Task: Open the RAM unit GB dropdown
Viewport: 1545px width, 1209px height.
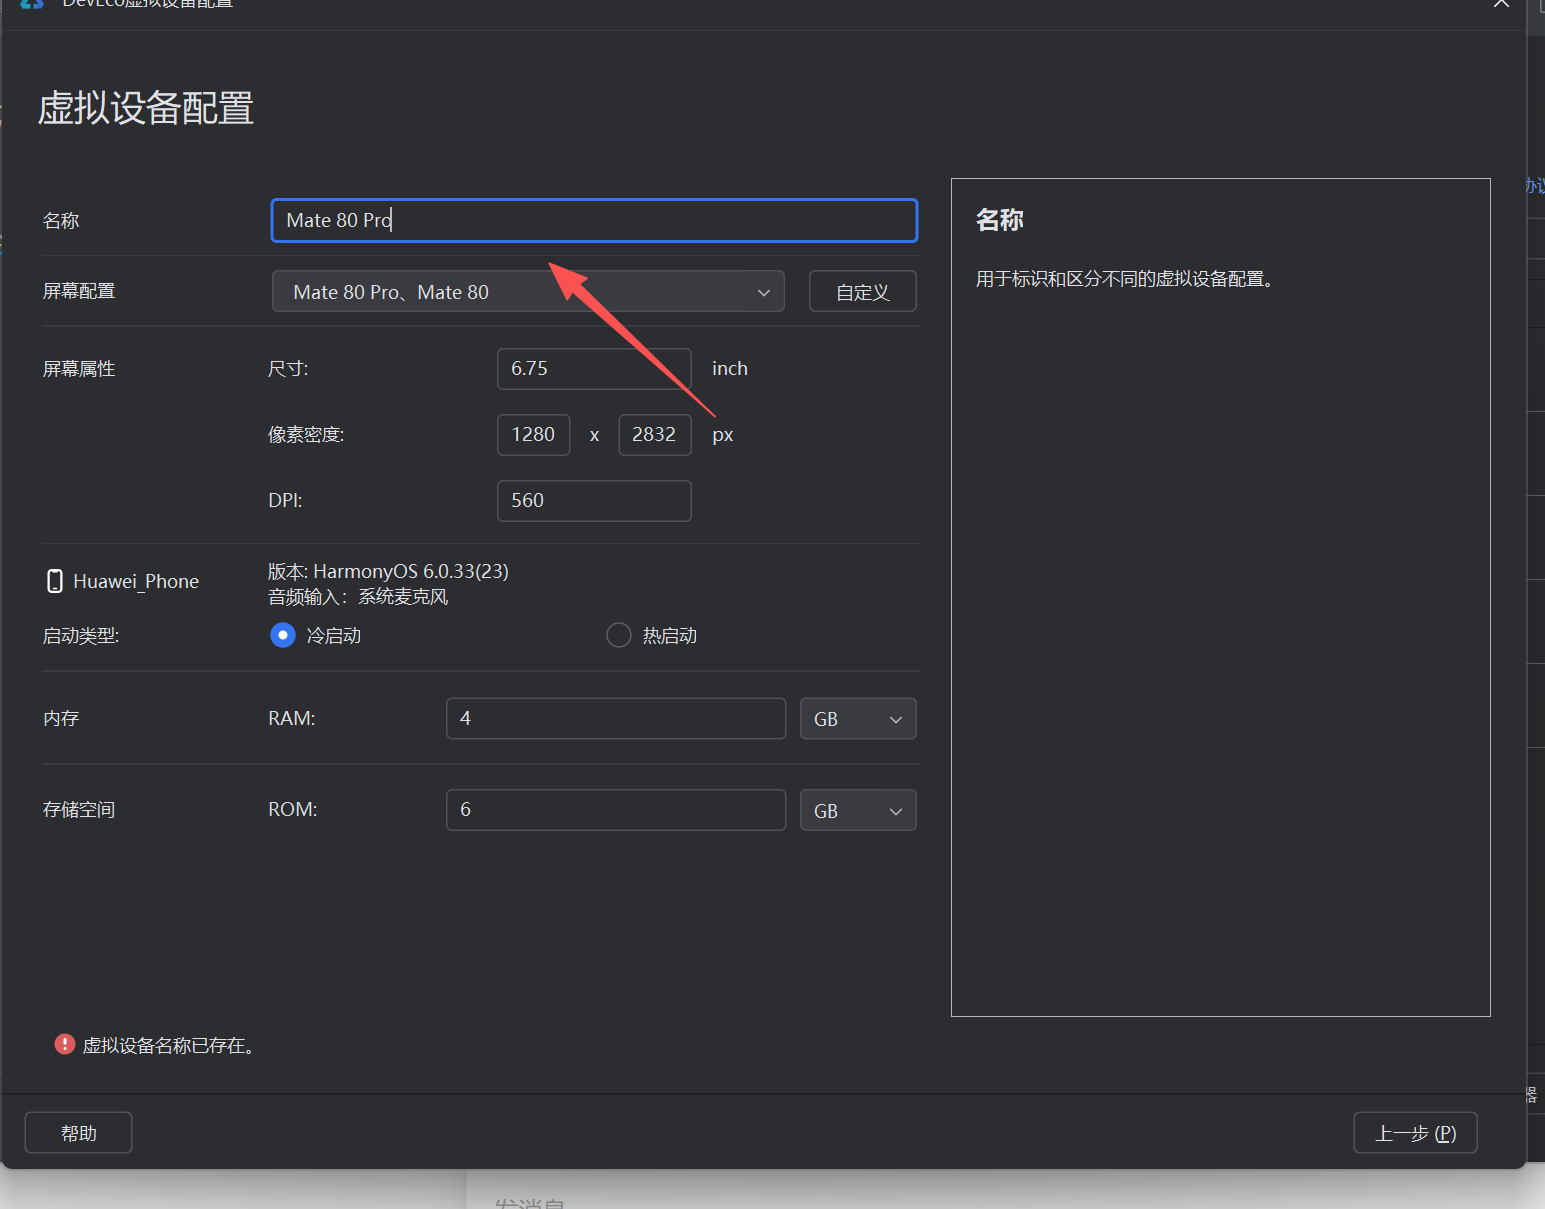Action: point(858,718)
